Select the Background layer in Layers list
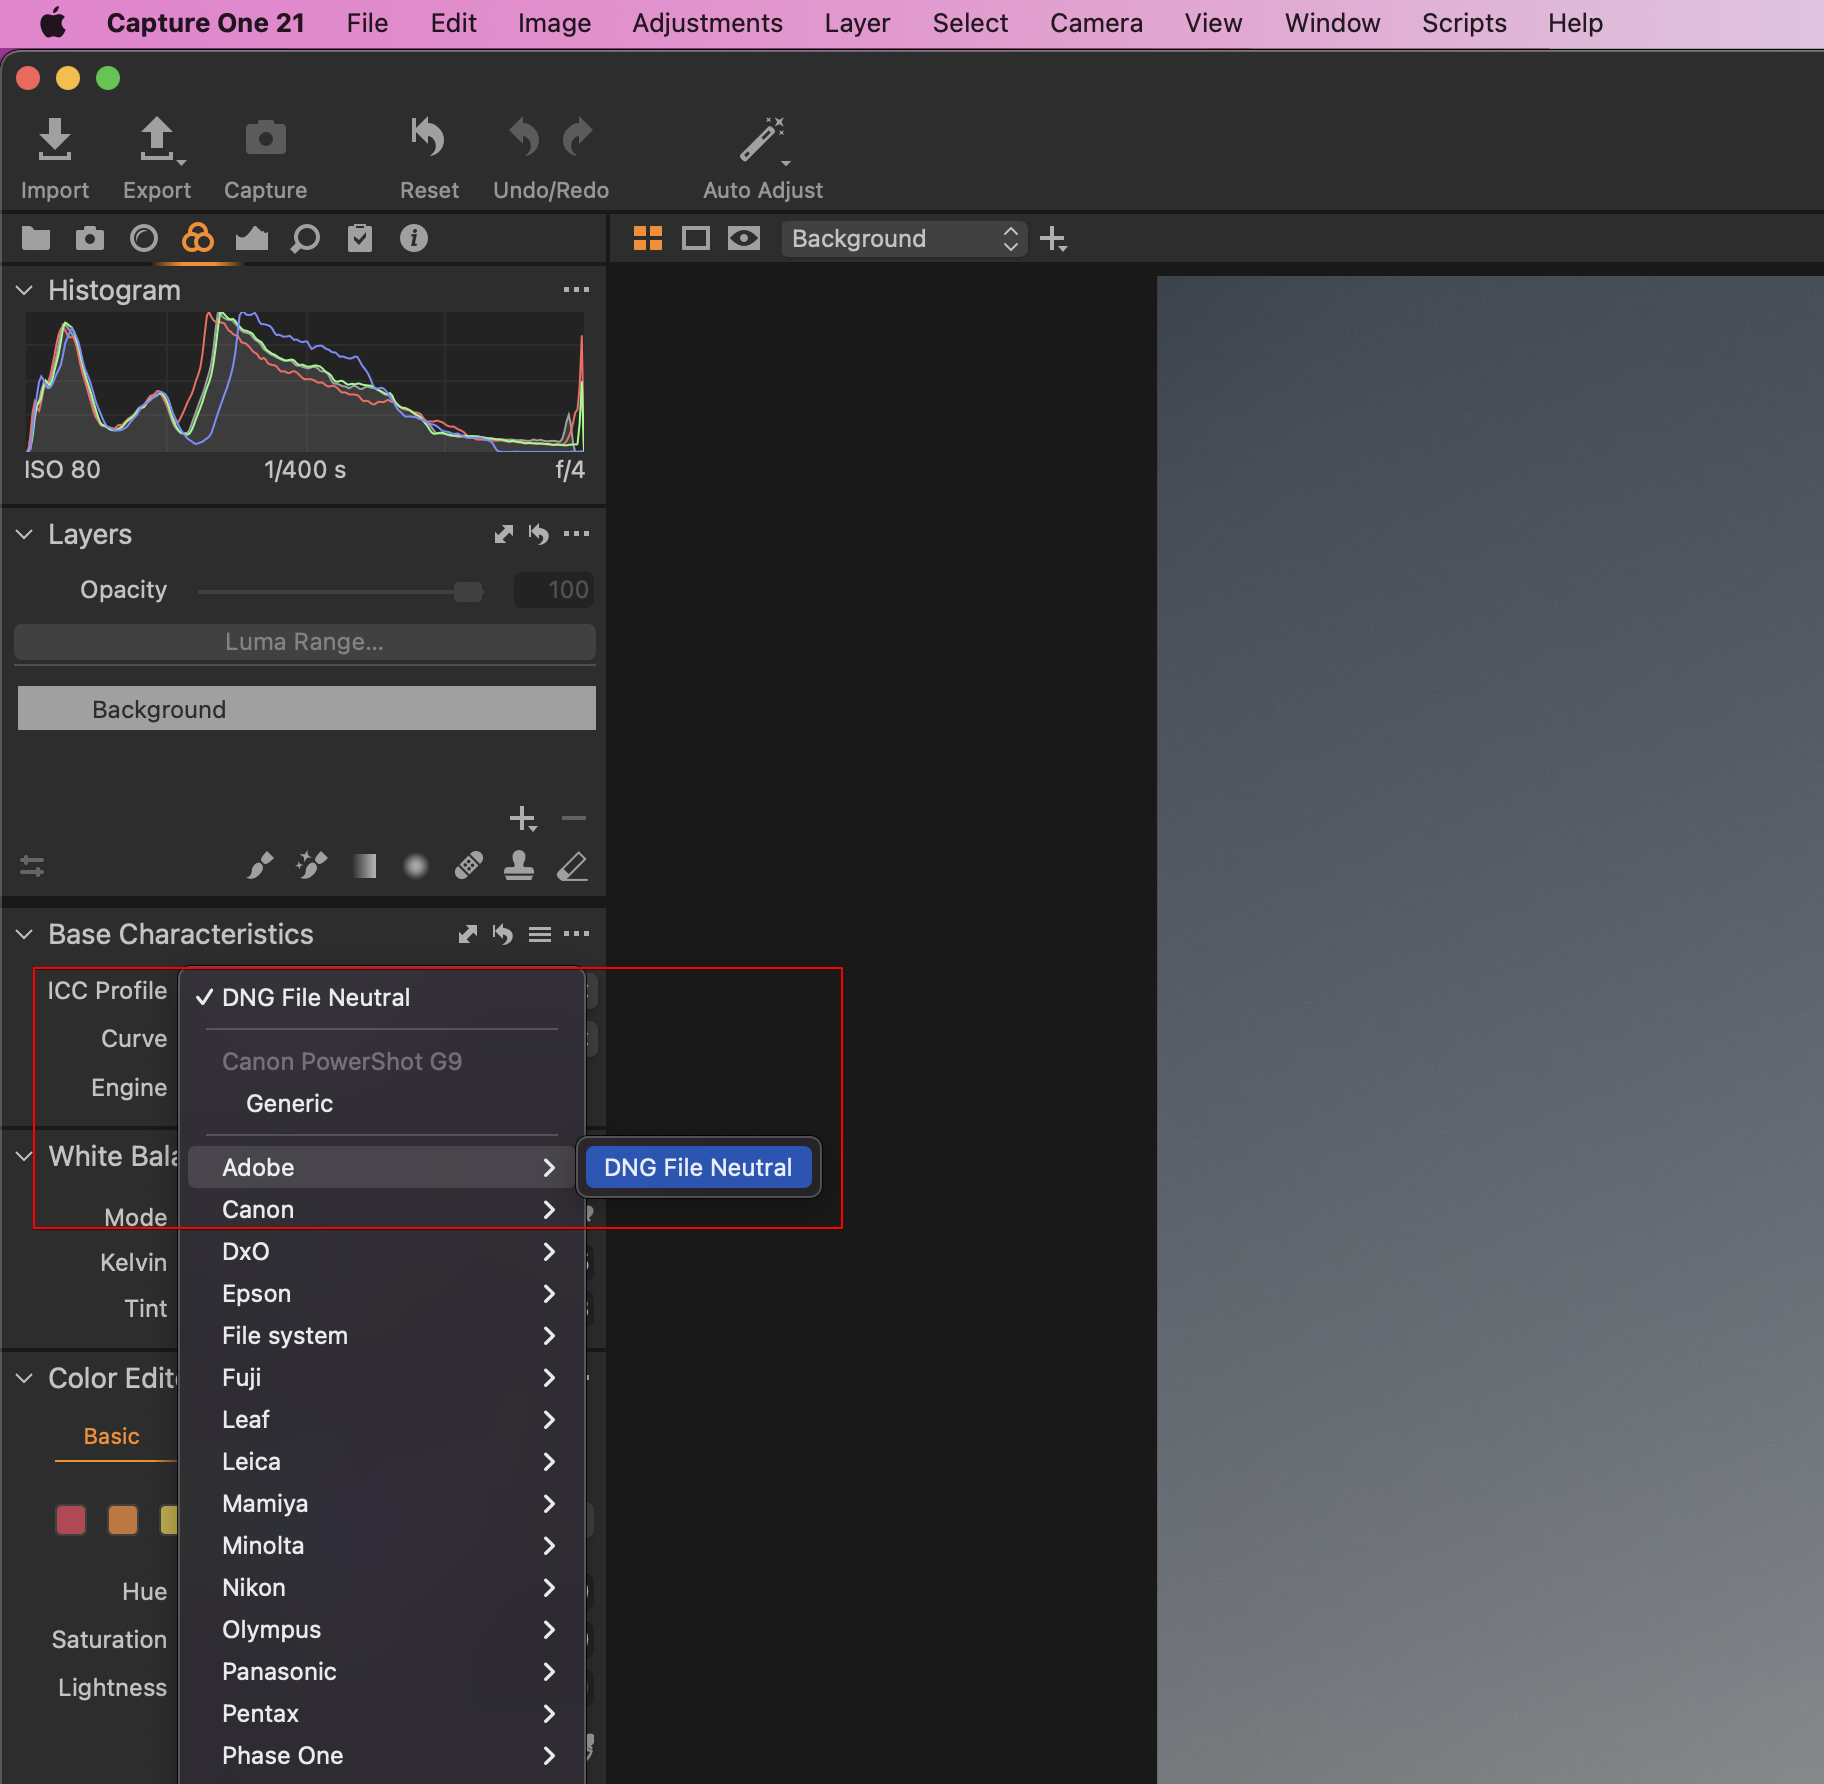The image size is (1824, 1784). click(306, 709)
